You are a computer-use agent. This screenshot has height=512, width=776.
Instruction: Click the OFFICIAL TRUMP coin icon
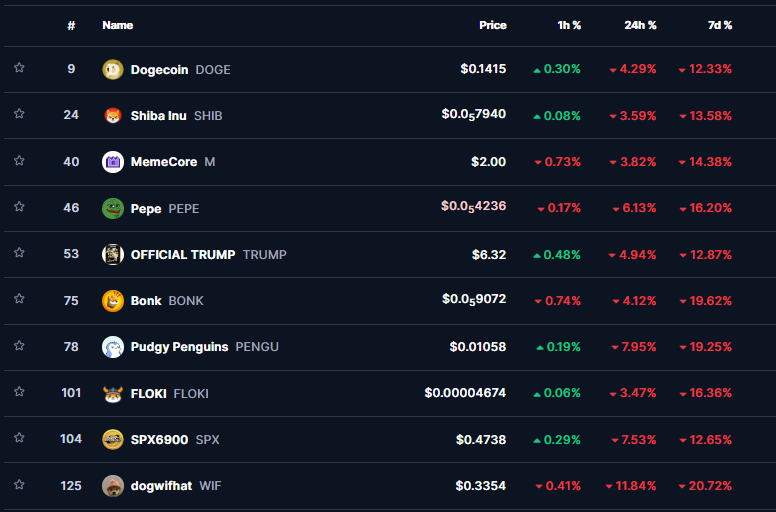[x=113, y=254]
